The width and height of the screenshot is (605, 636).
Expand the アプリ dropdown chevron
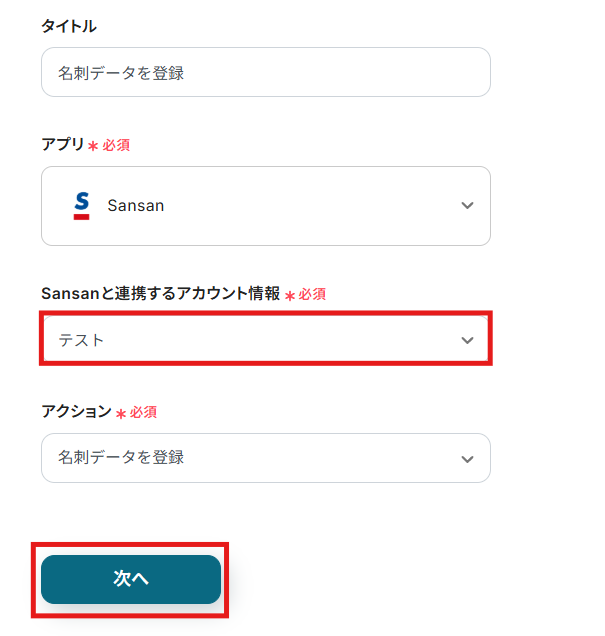pos(467,206)
